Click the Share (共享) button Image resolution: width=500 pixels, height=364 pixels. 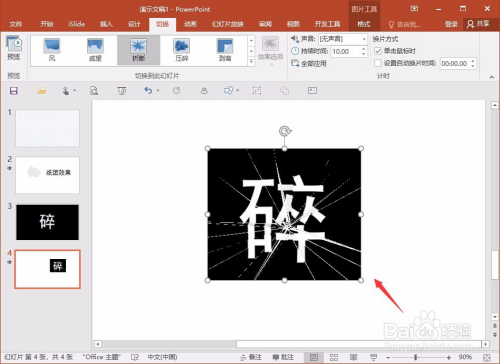pos(479,24)
